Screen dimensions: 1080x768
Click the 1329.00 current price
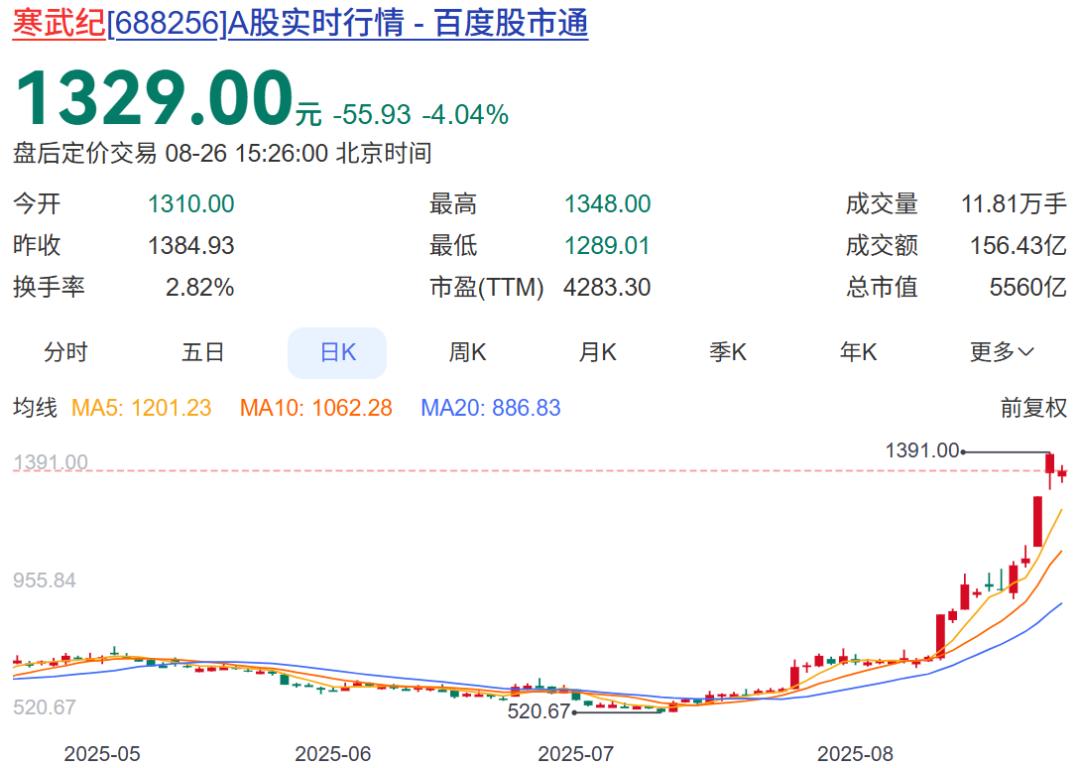tap(154, 98)
